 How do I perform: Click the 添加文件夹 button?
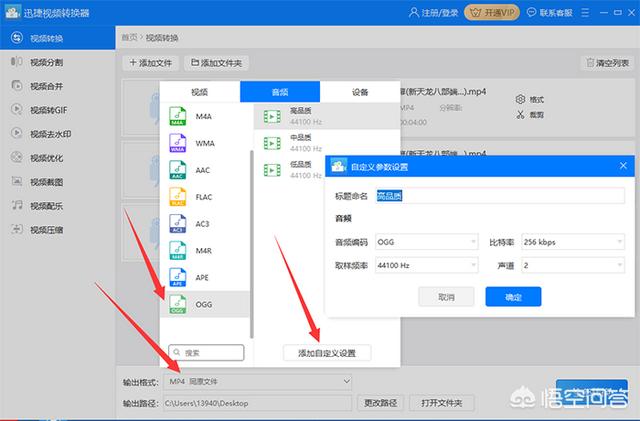coord(217,63)
